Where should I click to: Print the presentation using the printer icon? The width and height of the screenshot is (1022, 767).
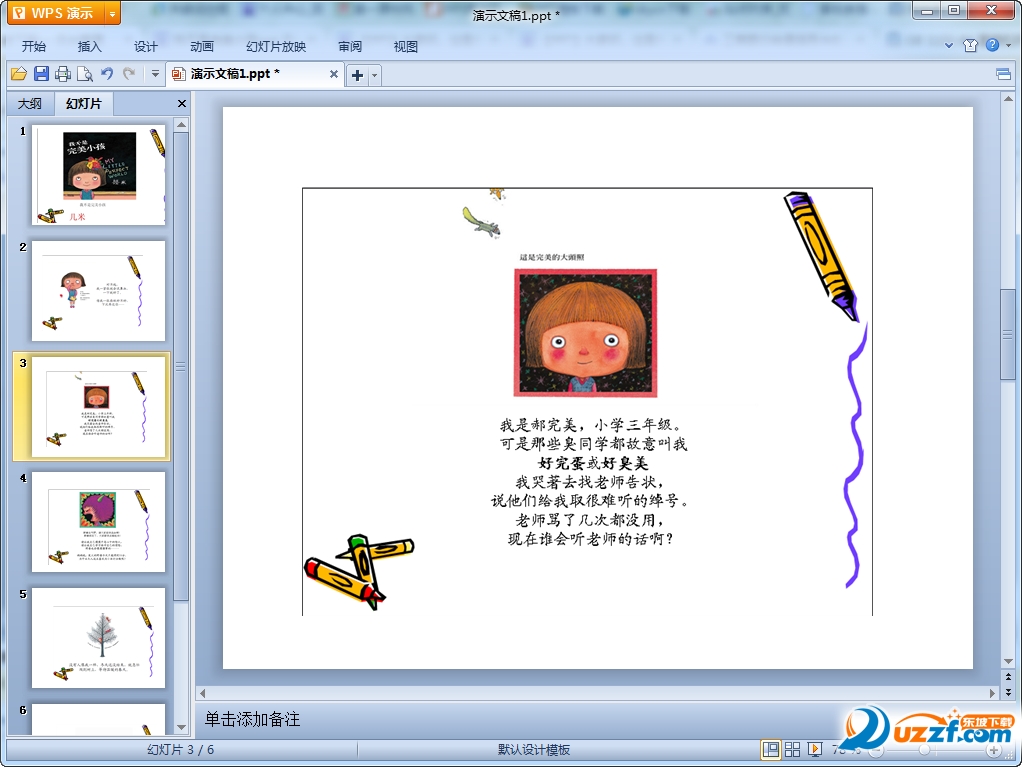(63, 74)
